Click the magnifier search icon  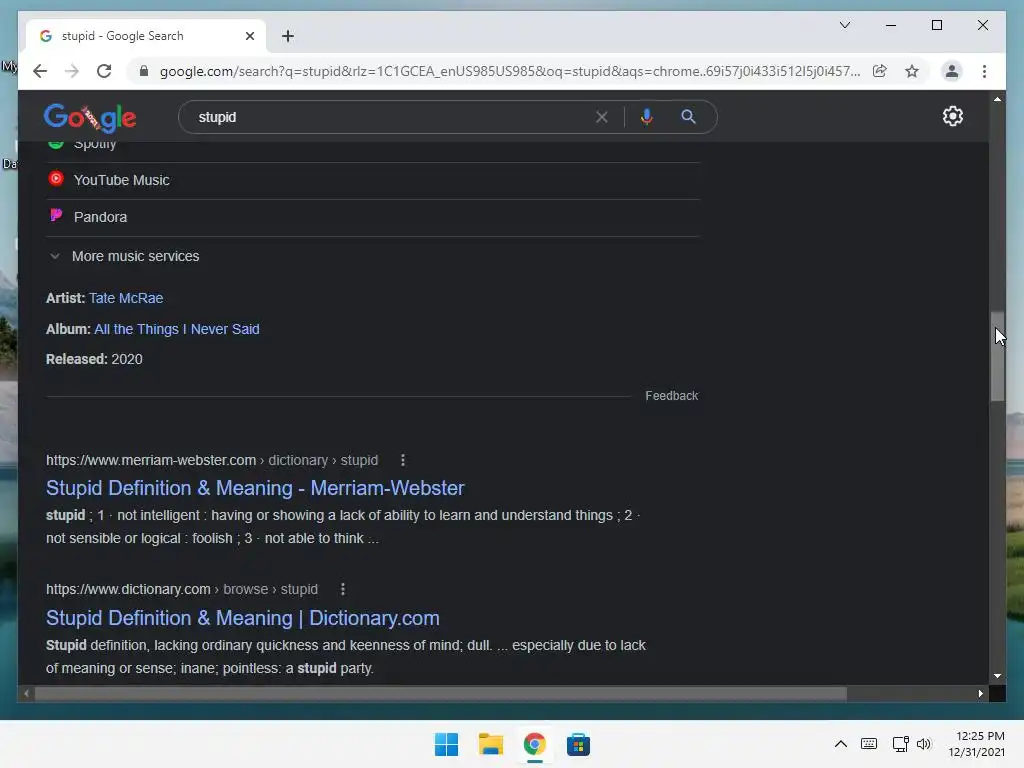click(x=688, y=117)
